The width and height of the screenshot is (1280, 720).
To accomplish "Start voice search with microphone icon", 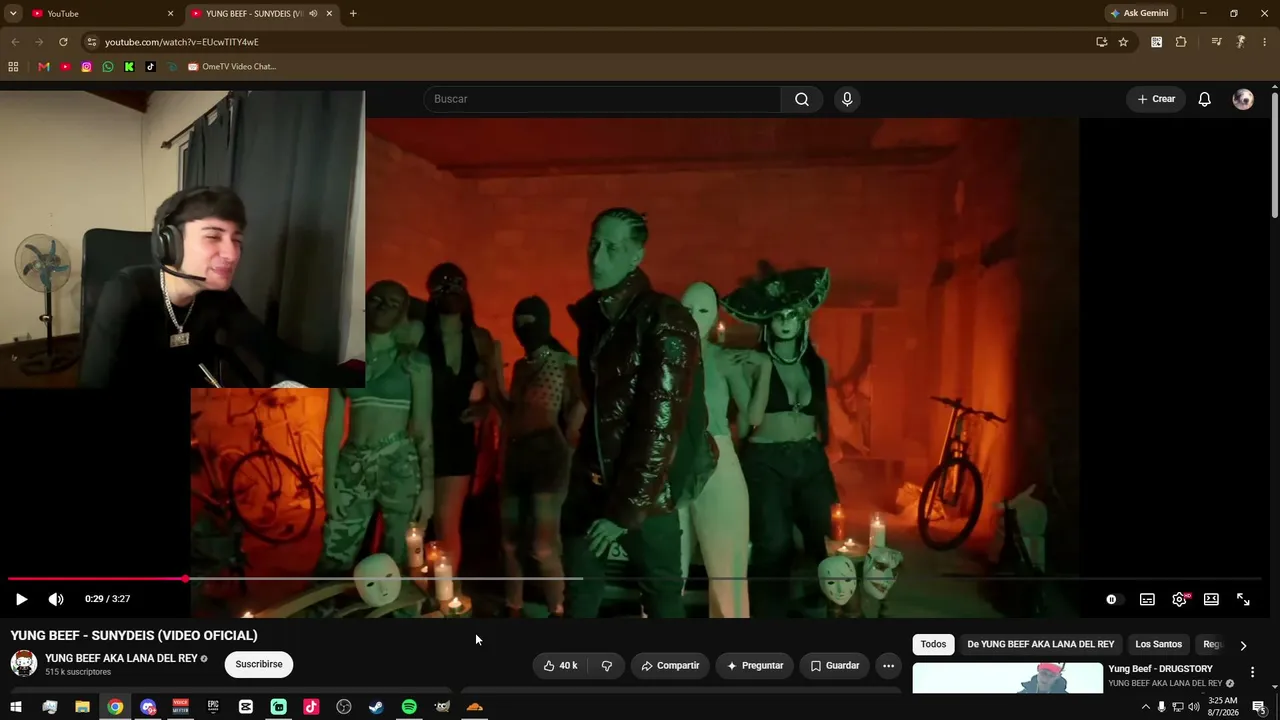I will (847, 99).
